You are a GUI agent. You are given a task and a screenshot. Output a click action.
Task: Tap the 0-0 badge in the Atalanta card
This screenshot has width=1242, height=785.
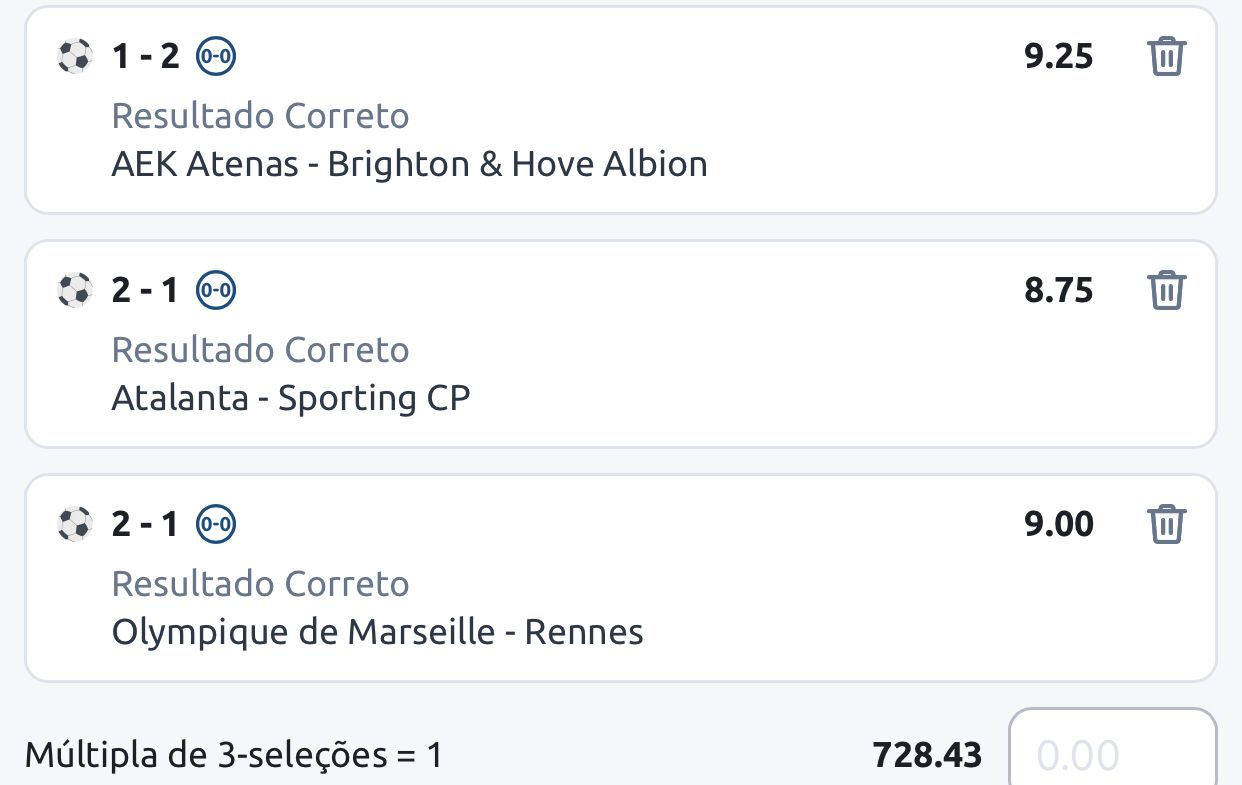click(216, 290)
